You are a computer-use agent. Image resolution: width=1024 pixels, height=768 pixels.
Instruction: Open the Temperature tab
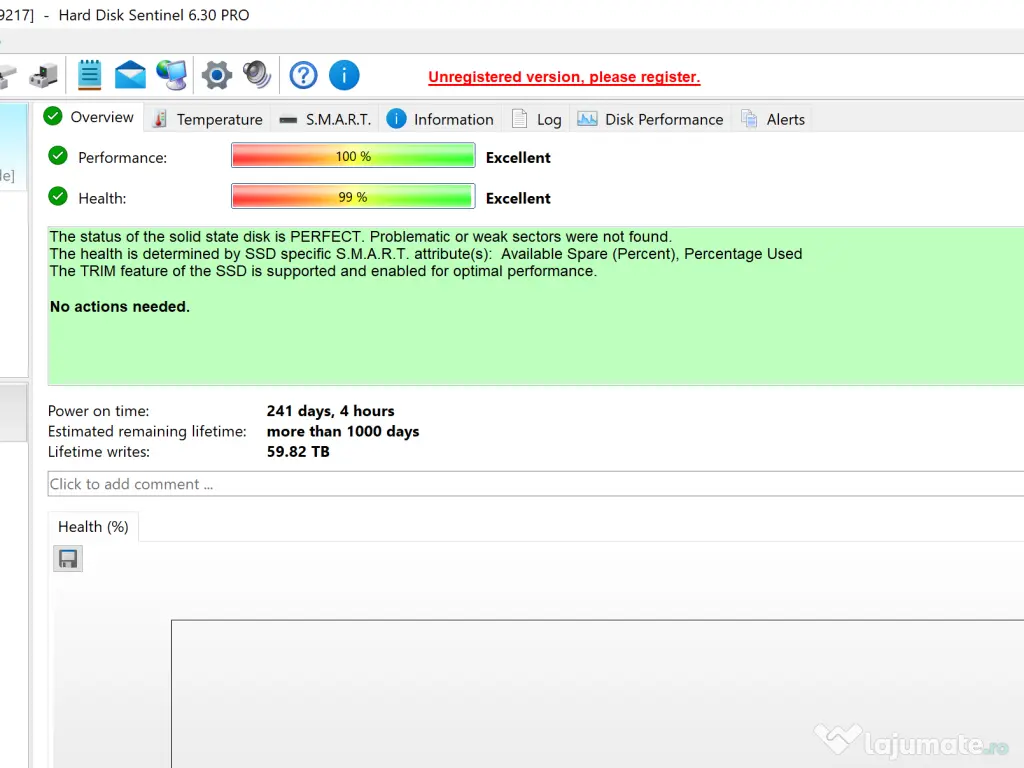click(207, 119)
